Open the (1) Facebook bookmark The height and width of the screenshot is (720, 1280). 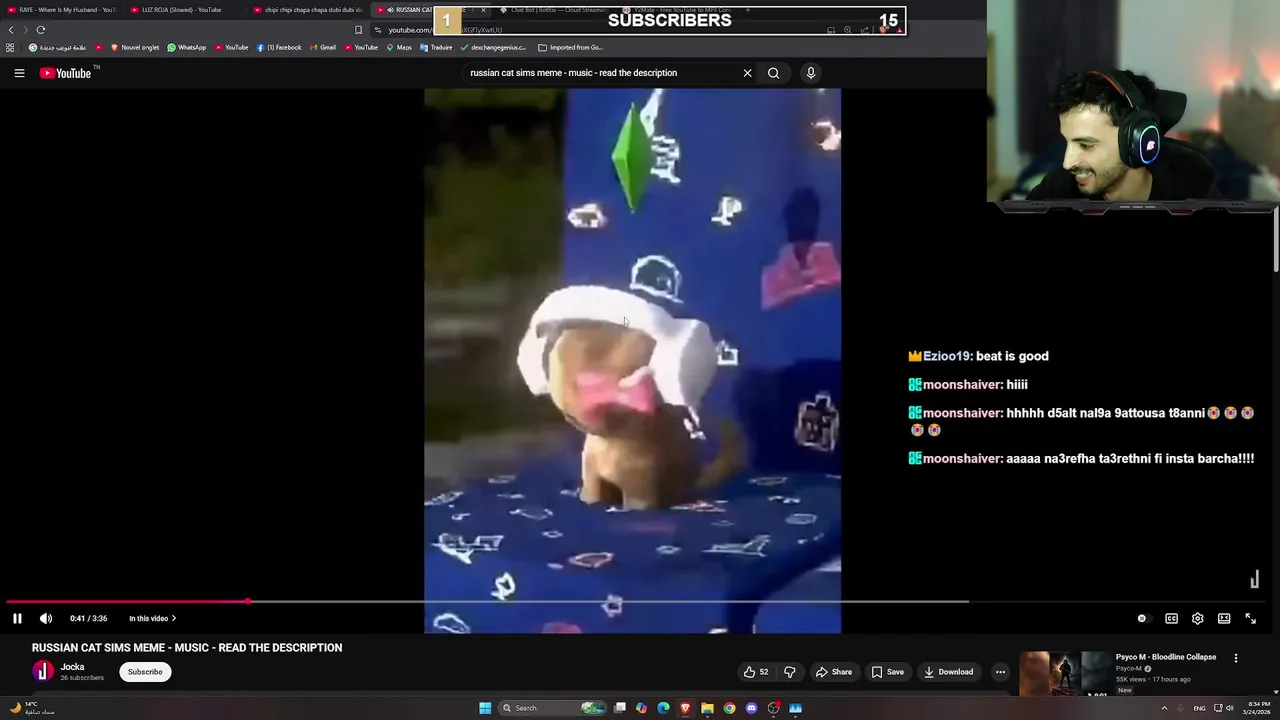pyautogui.click(x=279, y=47)
